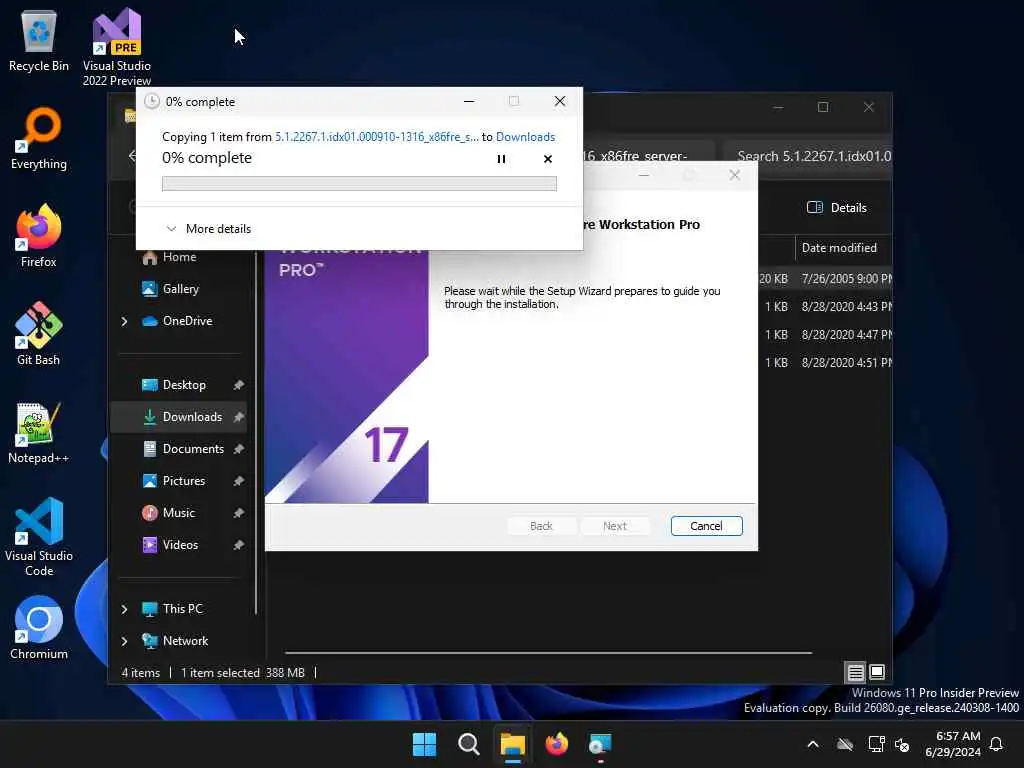The height and width of the screenshot is (768, 1024).
Task: Click the Explorer horizontal scrollbar
Action: tap(549, 652)
